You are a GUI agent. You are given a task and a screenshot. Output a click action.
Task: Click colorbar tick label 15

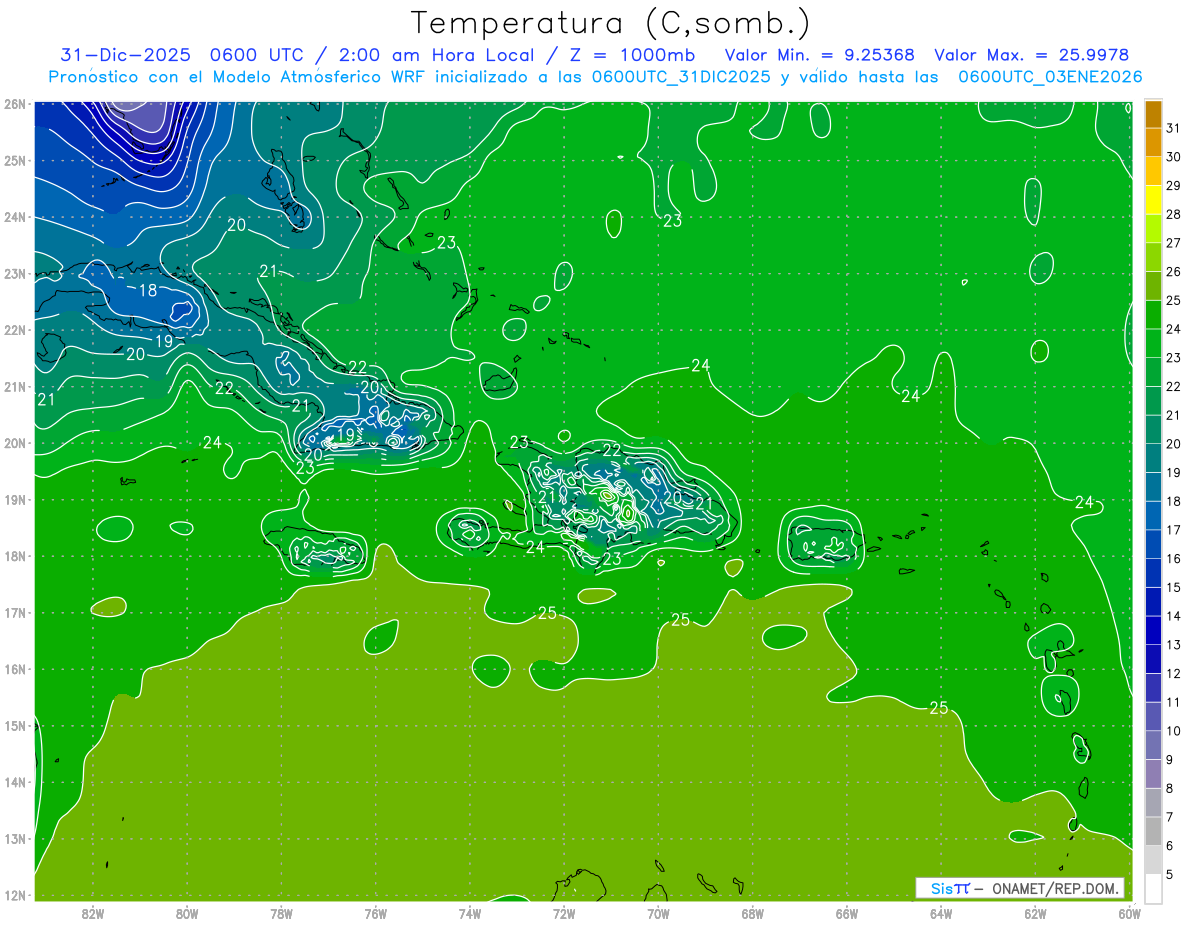[1173, 588]
